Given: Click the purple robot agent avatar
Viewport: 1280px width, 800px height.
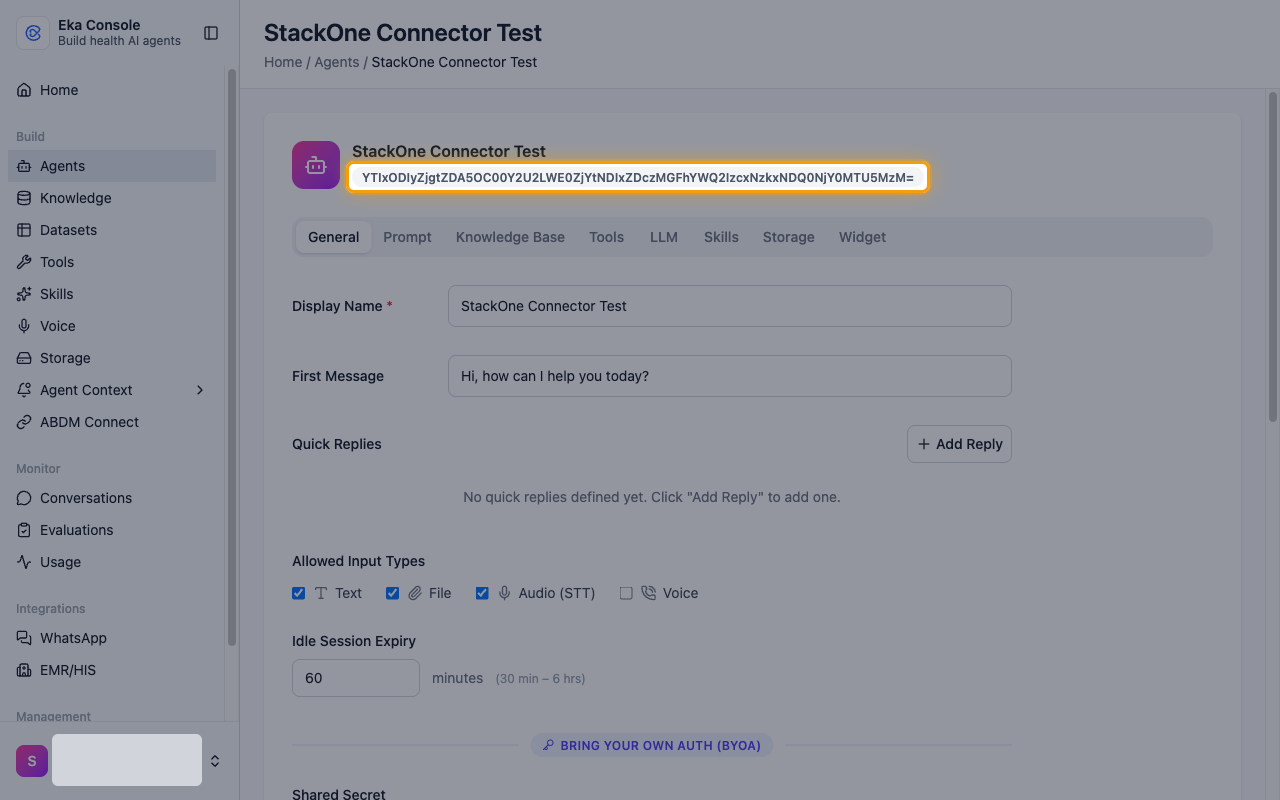Looking at the screenshot, I should (x=316, y=165).
